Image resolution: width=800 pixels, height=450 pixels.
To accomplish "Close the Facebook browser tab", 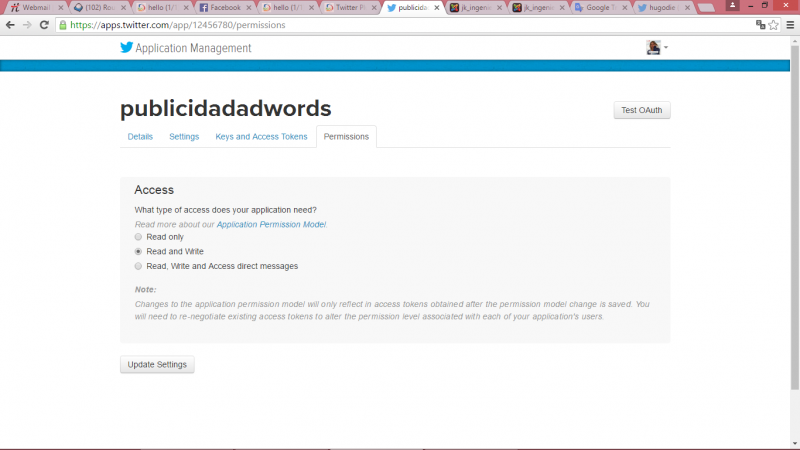I will pos(249,8).
